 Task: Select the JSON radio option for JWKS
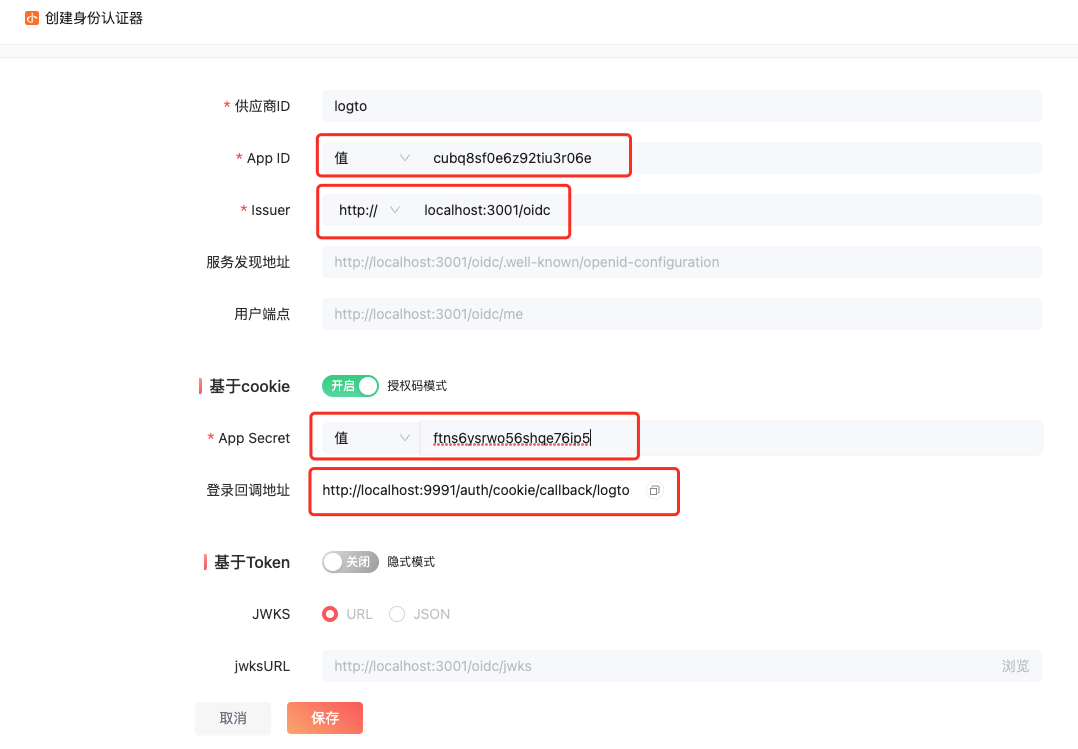(397, 614)
